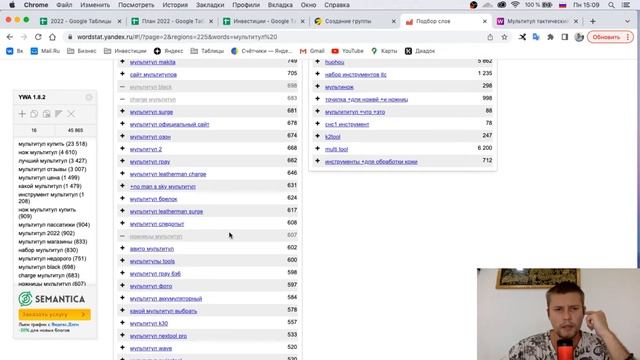The image size is (640, 360).
Task: Open the 'Бизнес' bookmarks folder
Action: point(82,51)
